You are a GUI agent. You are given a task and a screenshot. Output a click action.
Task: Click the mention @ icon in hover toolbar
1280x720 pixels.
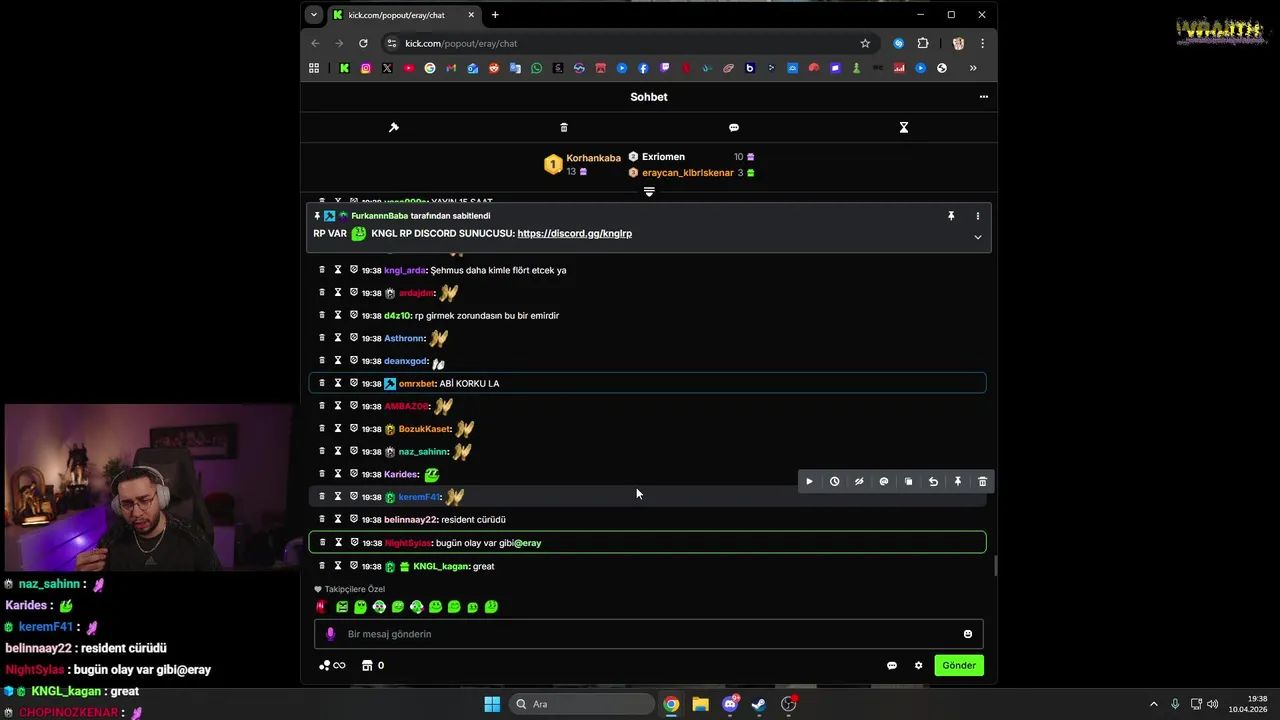884,482
